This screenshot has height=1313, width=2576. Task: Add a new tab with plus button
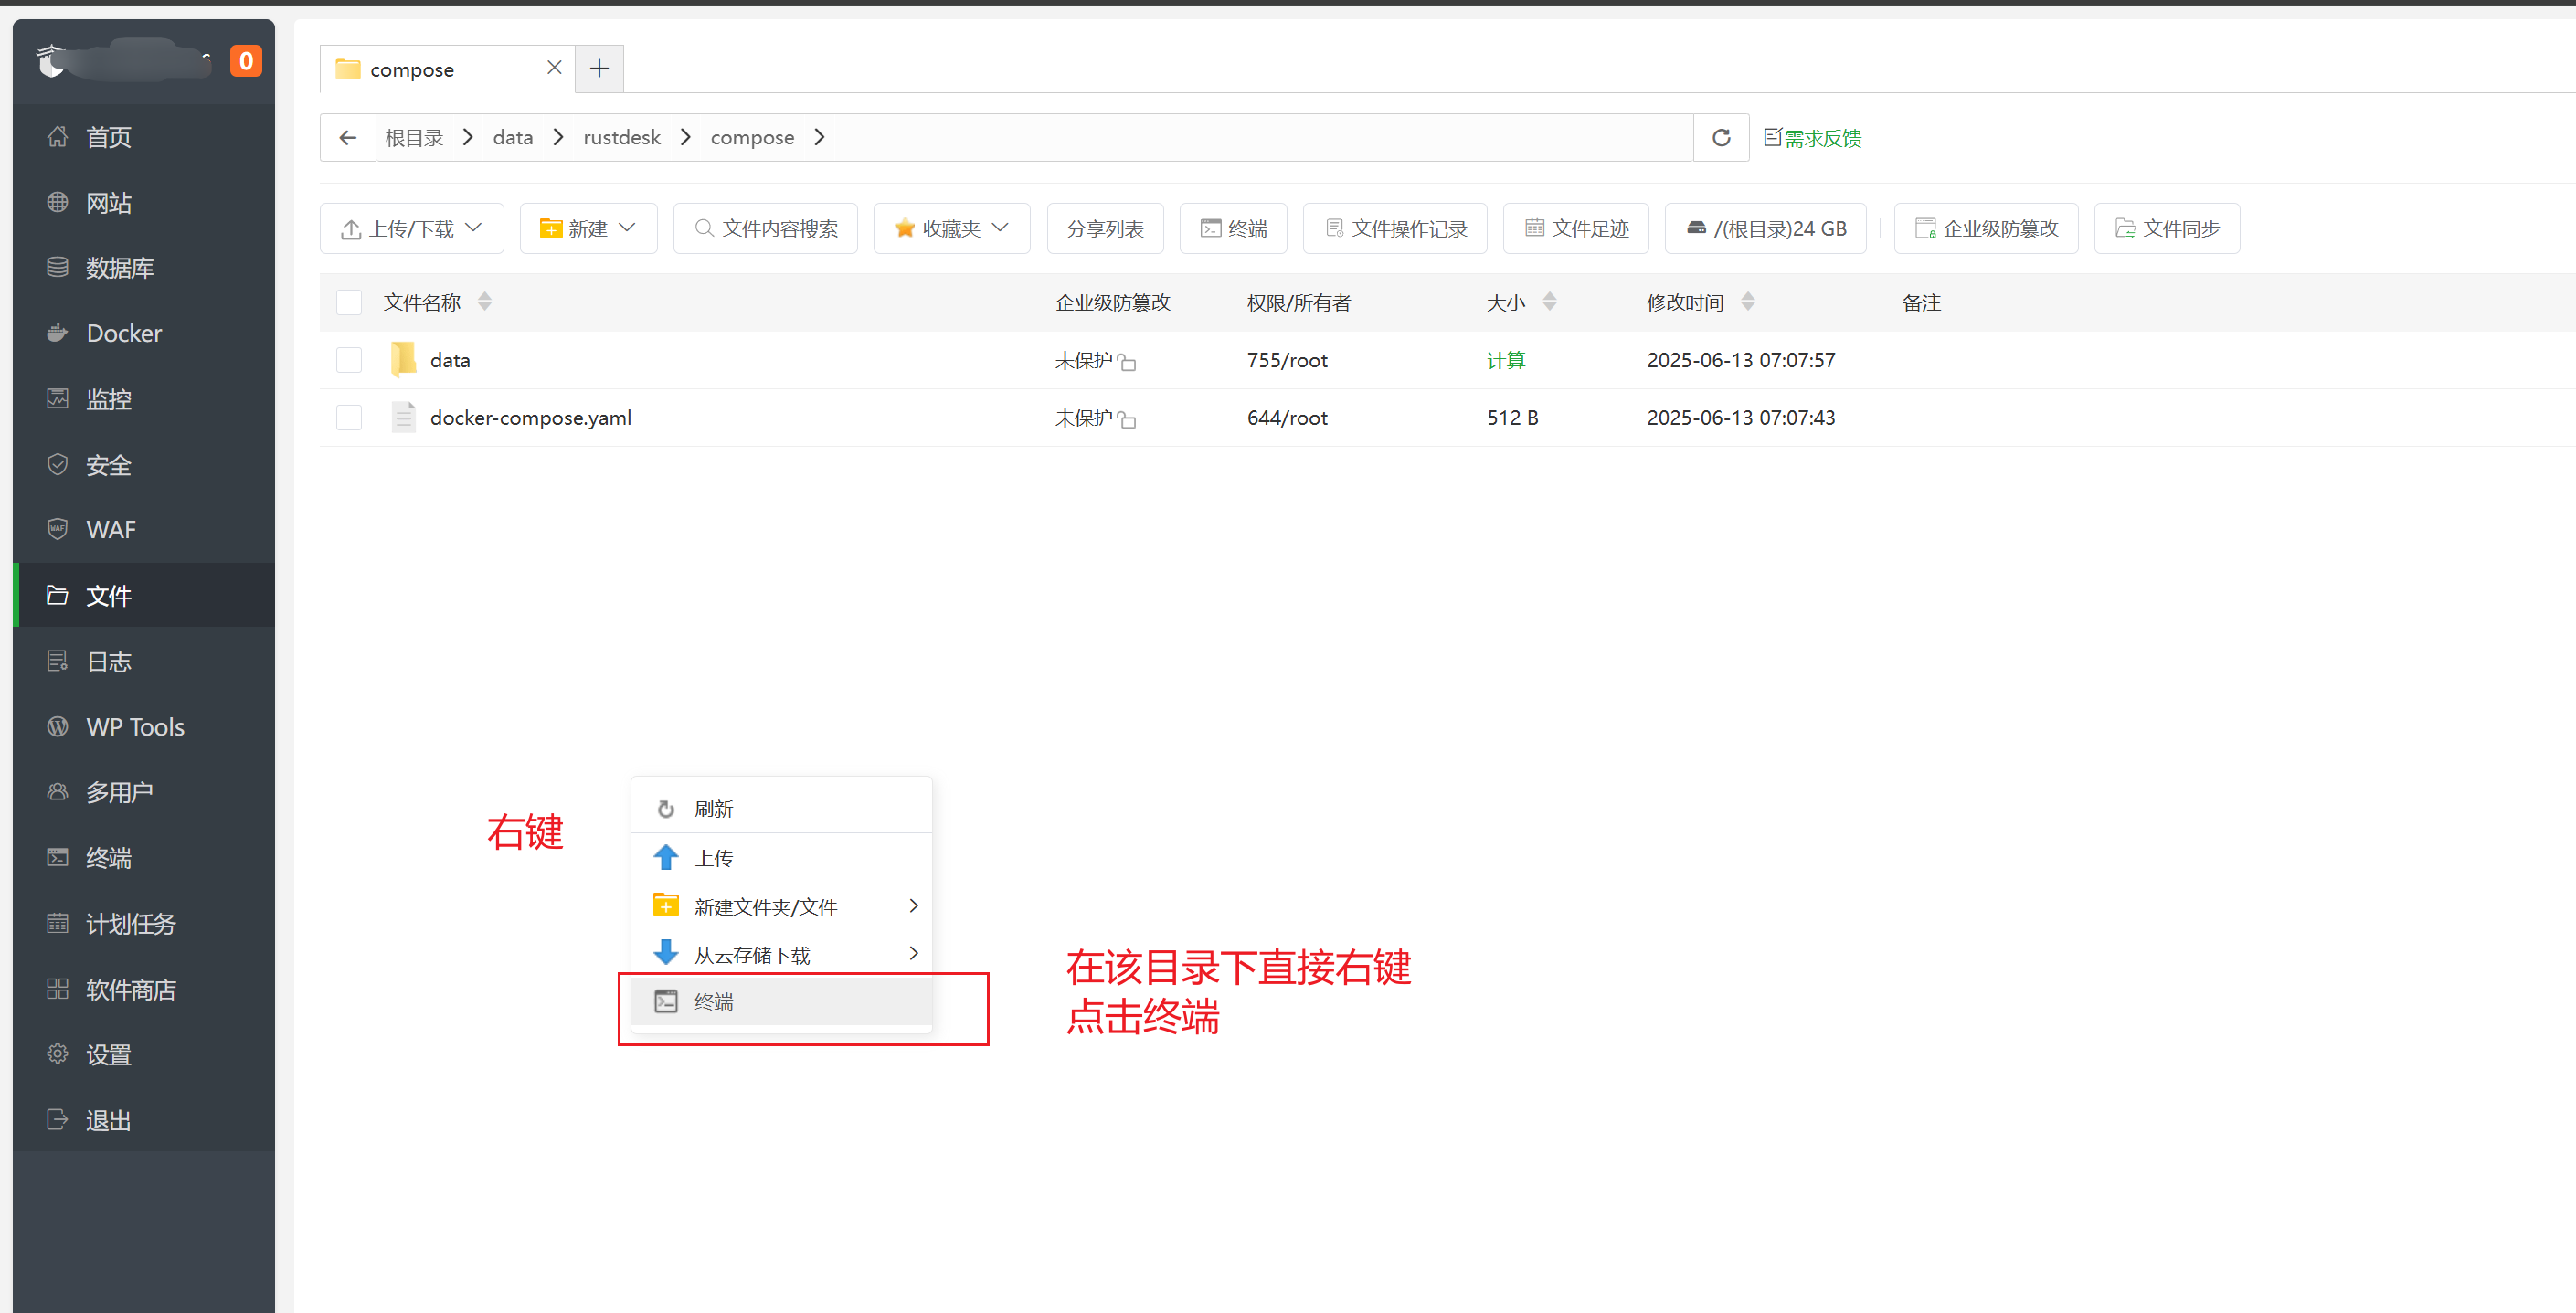click(x=599, y=68)
